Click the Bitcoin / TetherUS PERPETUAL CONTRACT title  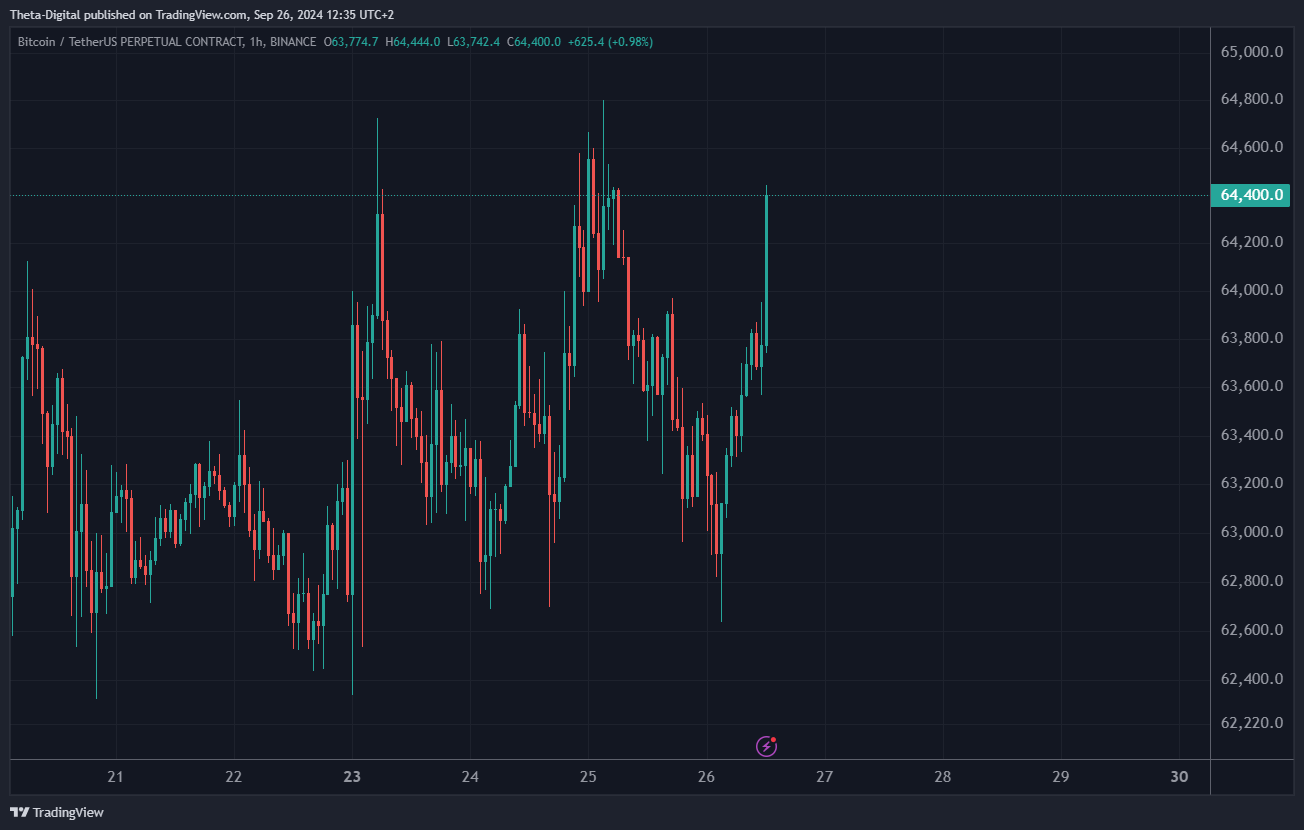point(130,42)
